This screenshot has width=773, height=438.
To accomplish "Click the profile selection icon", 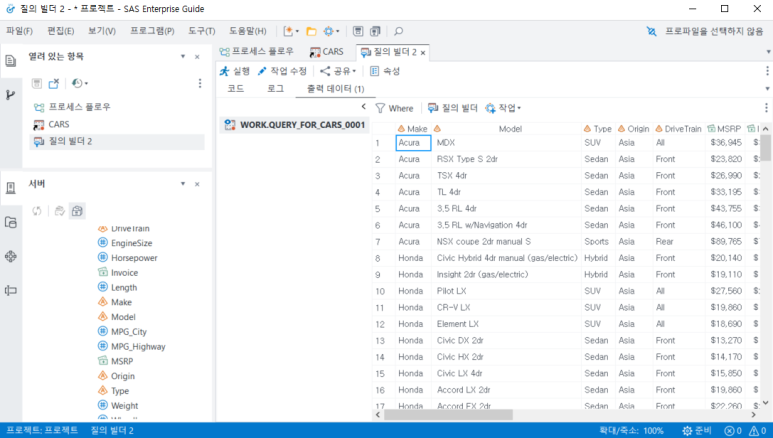I will coord(651,31).
